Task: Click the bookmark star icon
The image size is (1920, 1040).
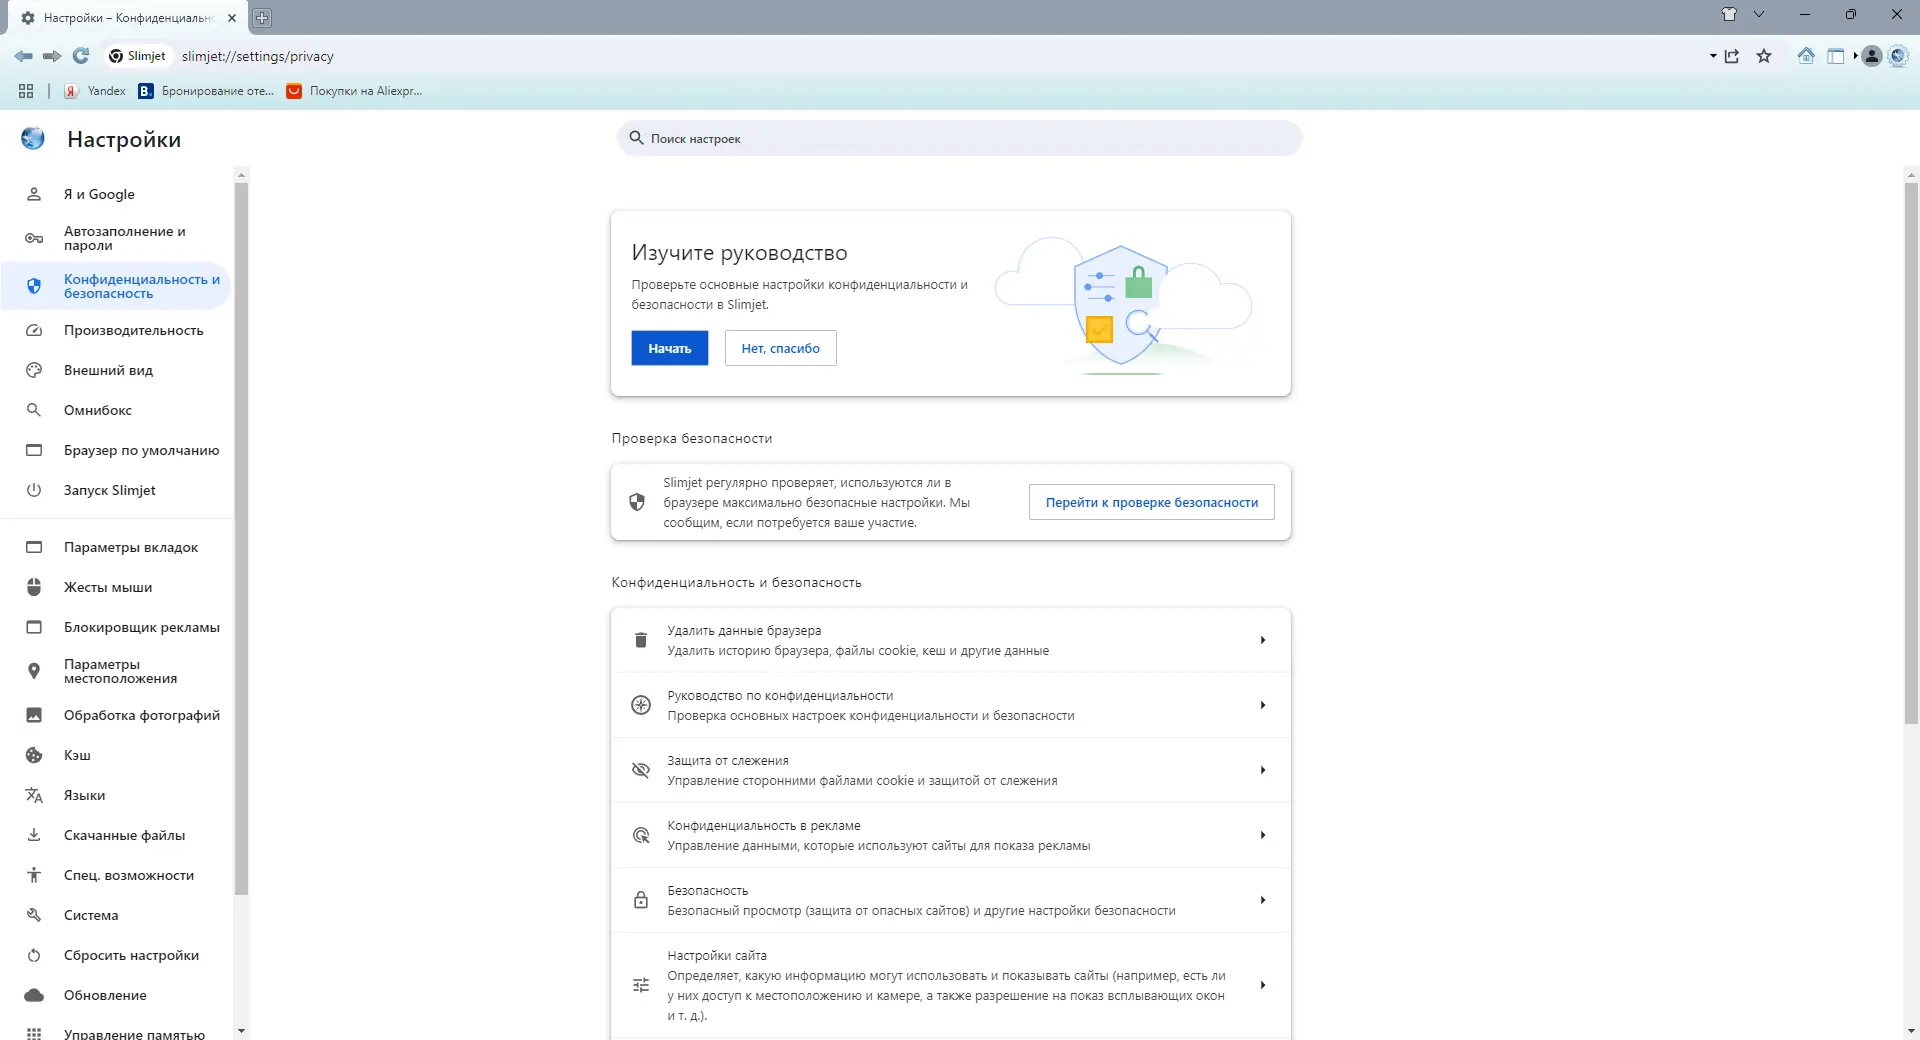Action: pos(1764,56)
